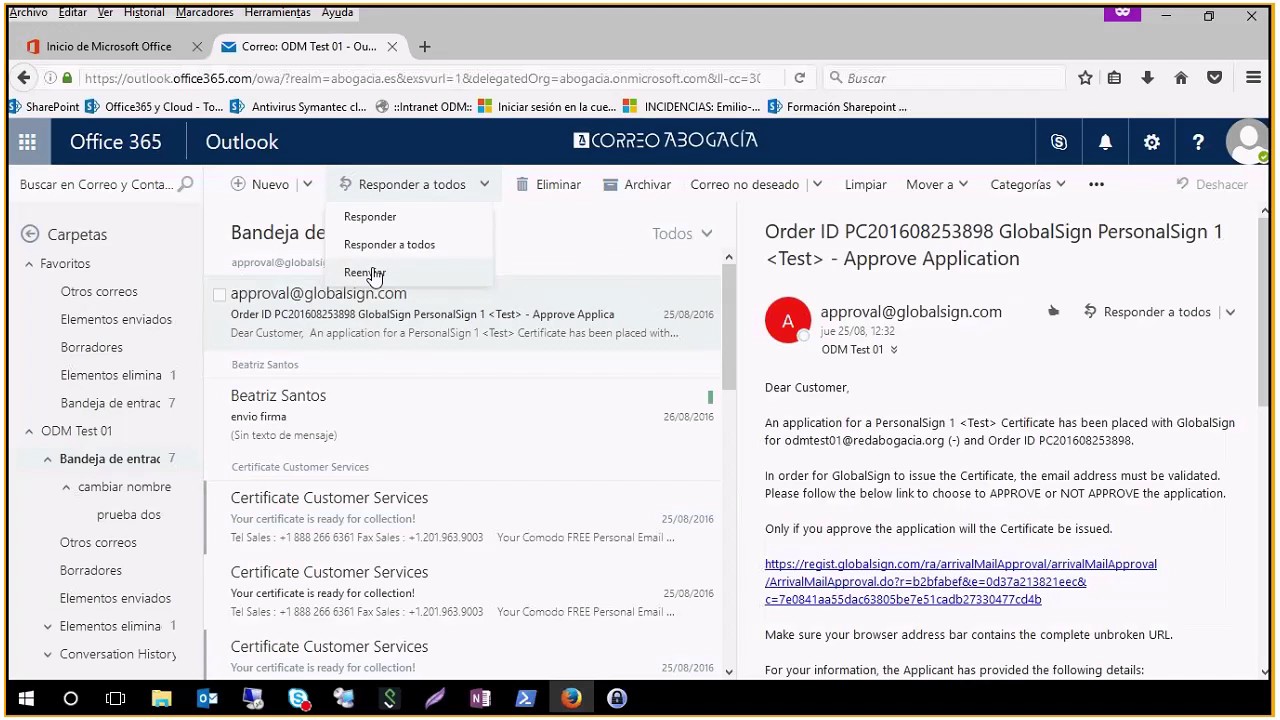Screen dimensions: 1280x720
Task: Click Responder a todos in reading pane
Action: 1147,312
